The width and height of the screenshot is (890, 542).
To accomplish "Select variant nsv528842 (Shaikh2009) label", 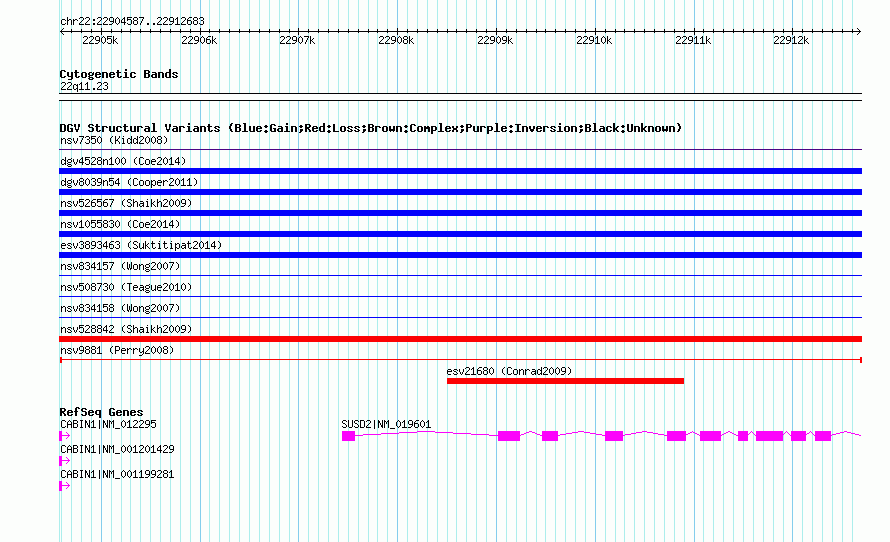I will click(x=126, y=329).
